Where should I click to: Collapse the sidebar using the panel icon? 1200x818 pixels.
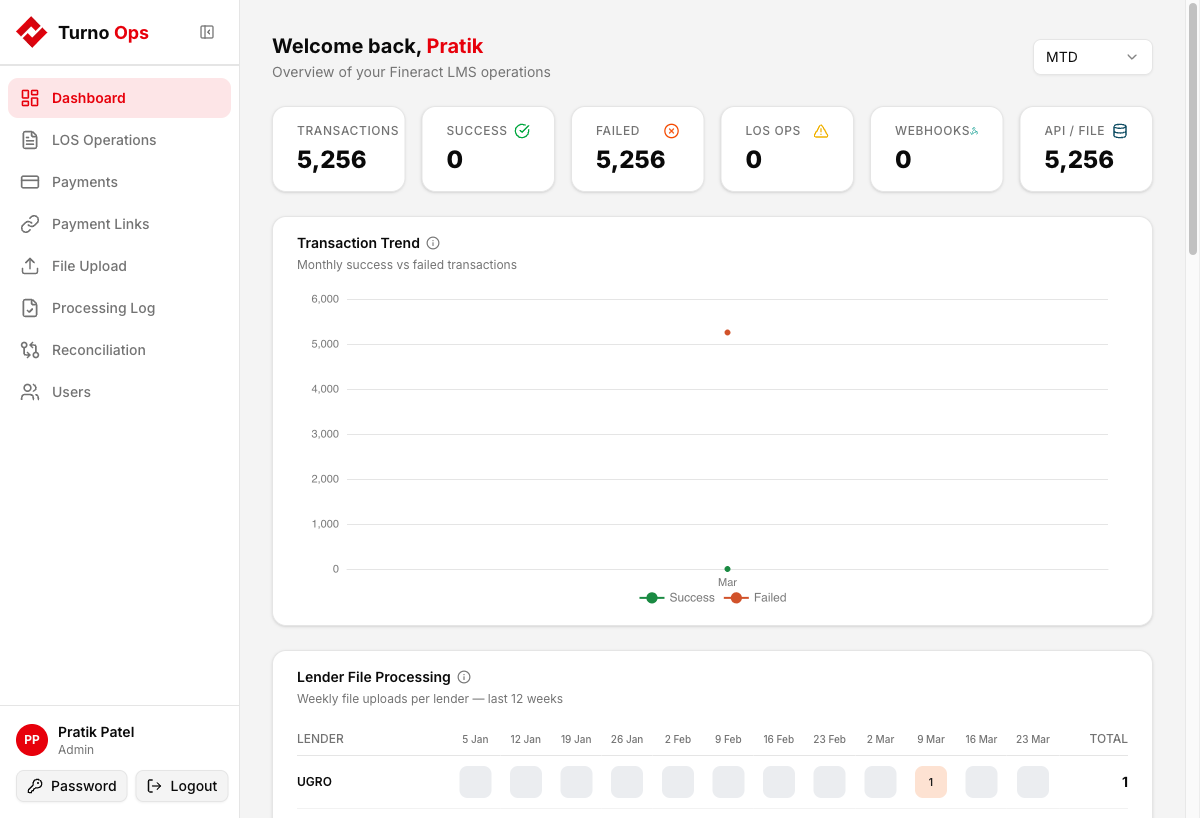(207, 32)
